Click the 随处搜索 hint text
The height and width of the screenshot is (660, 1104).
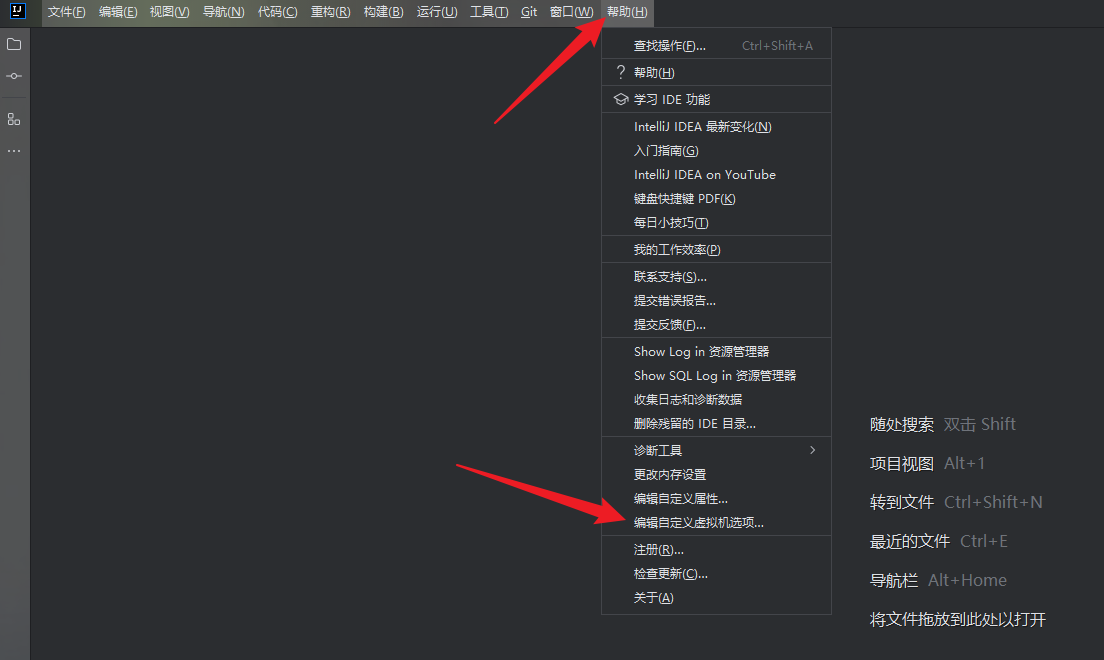point(902,424)
